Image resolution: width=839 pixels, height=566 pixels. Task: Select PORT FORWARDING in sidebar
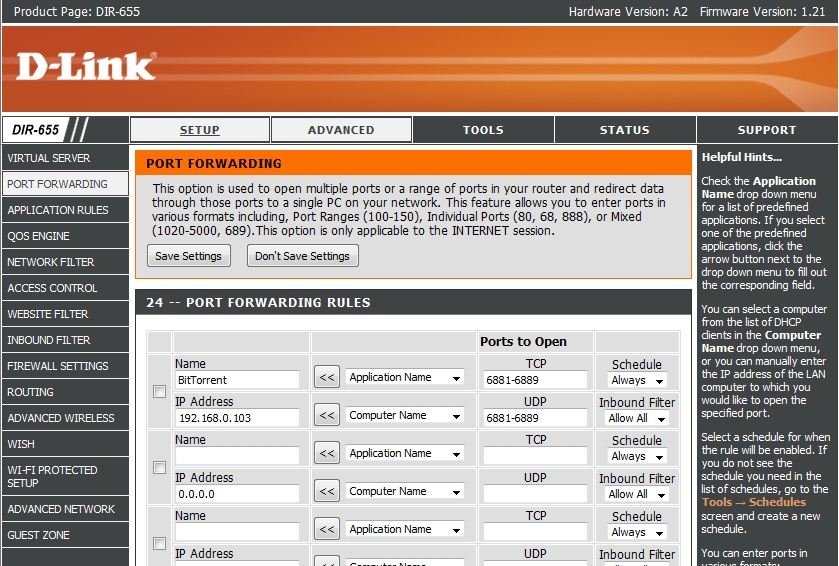pyautogui.click(x=65, y=184)
